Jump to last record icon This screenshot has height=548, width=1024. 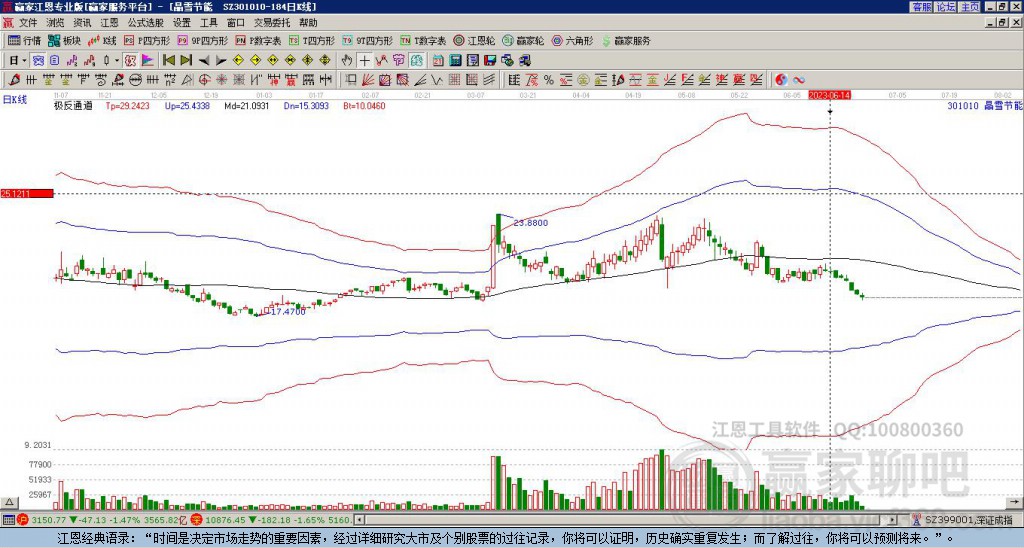pos(186,61)
